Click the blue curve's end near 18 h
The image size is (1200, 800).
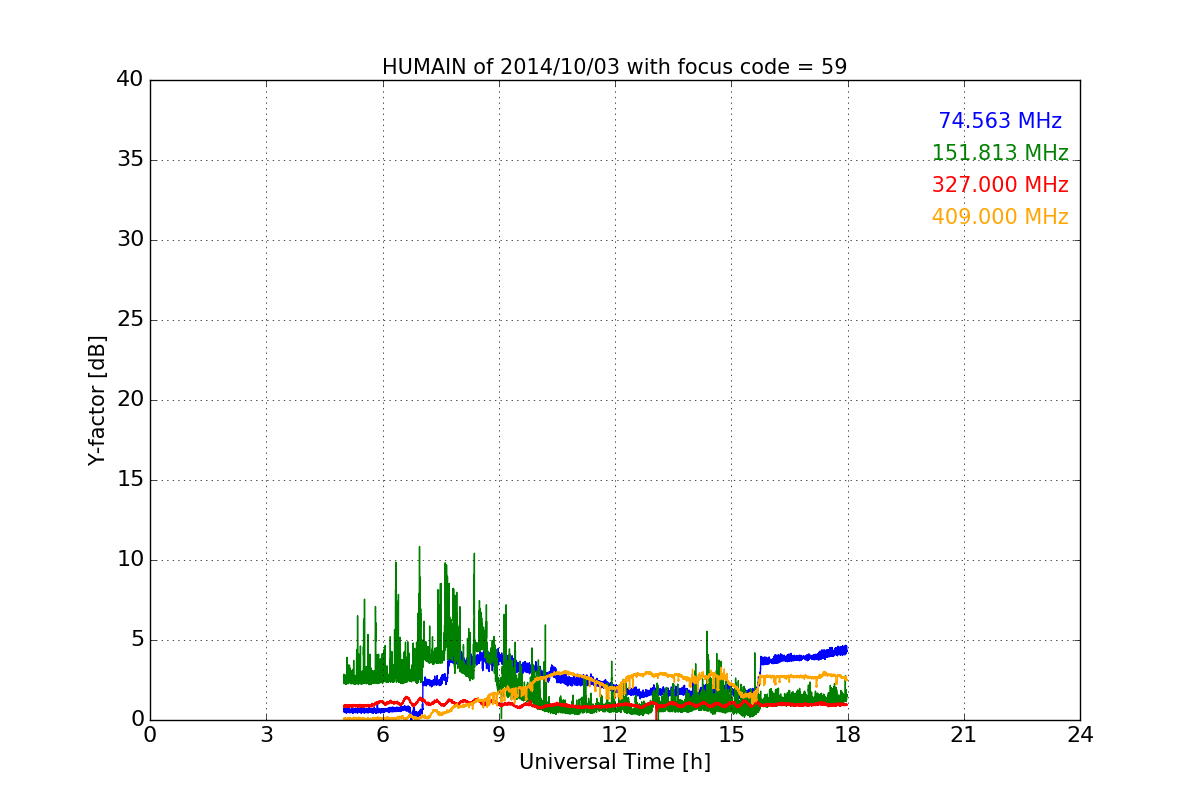846,650
